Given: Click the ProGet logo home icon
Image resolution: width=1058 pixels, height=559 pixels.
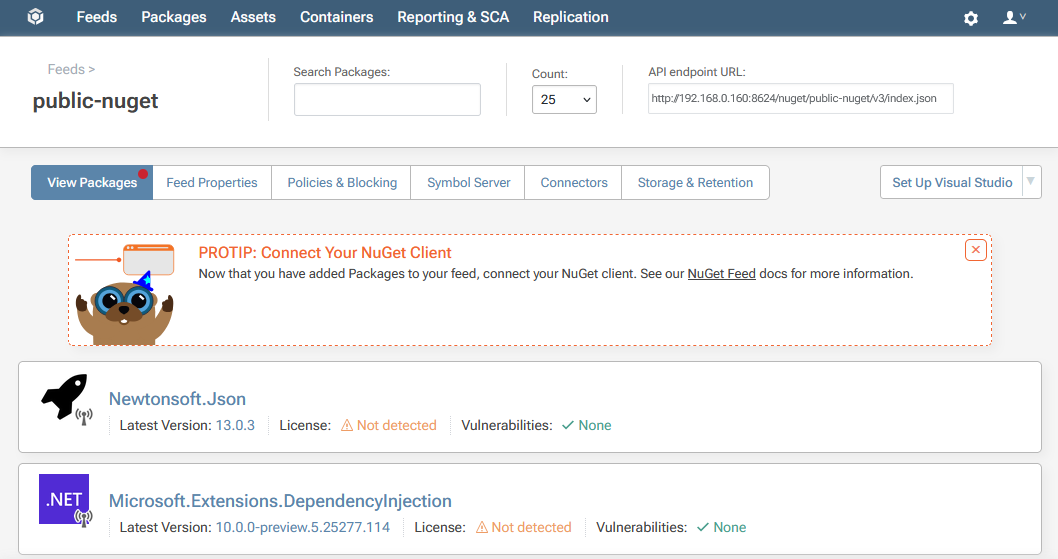Looking at the screenshot, I should [x=35, y=17].
